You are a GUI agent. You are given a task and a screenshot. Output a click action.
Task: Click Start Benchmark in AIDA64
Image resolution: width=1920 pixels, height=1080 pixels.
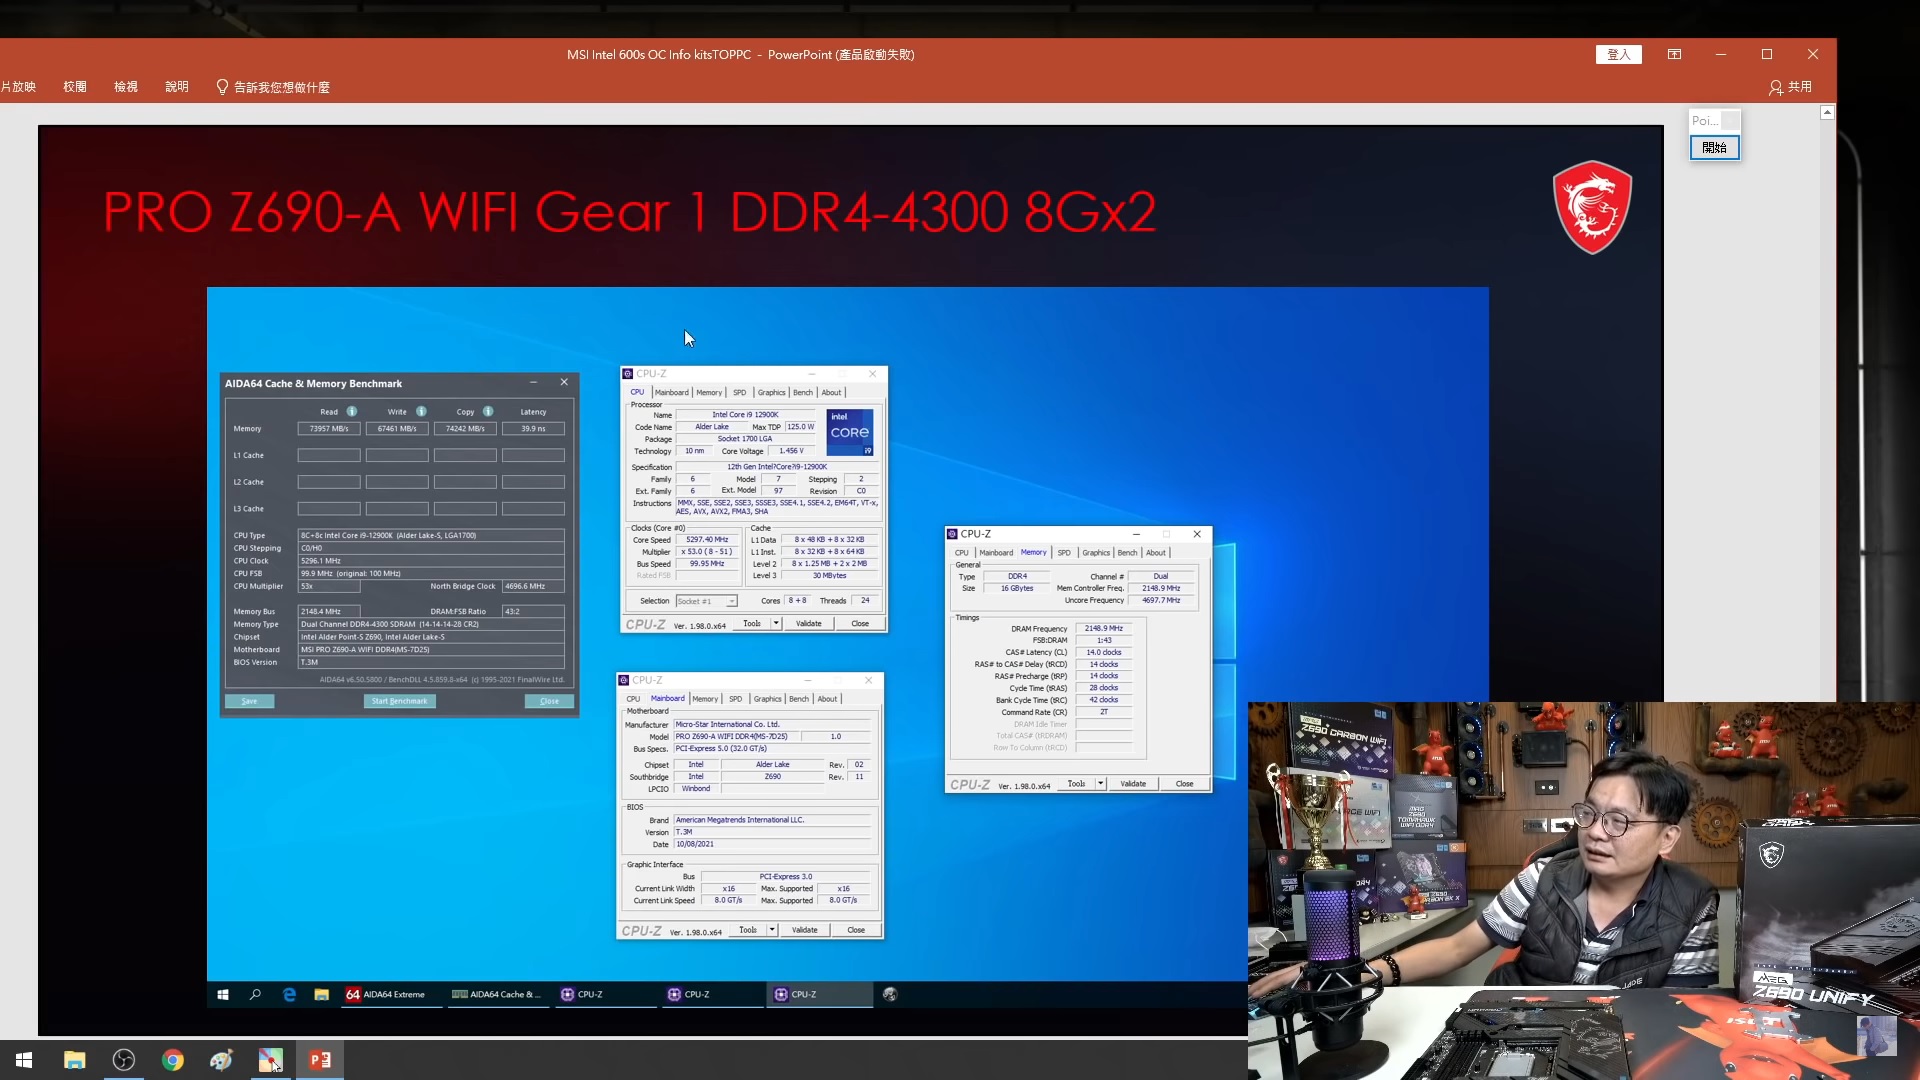[x=399, y=701]
